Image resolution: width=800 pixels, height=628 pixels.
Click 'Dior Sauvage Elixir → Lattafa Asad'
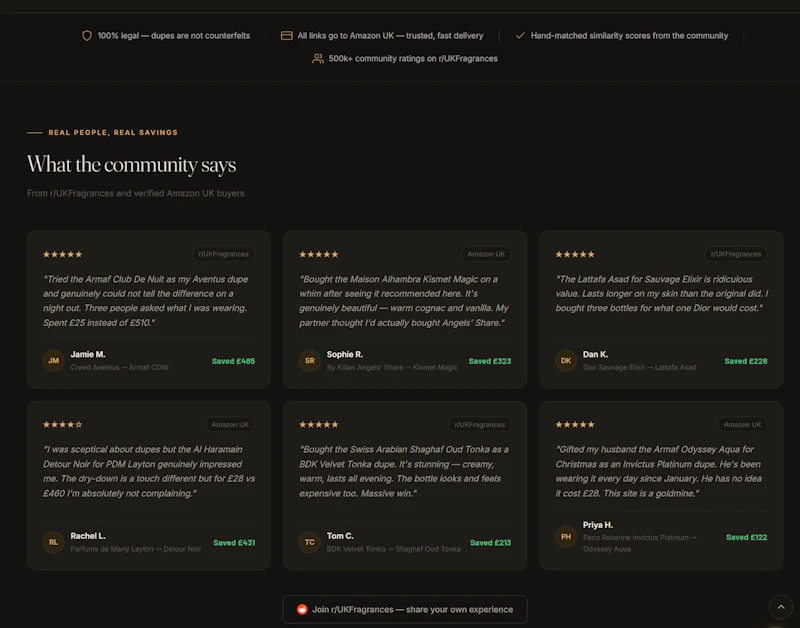click(639, 367)
